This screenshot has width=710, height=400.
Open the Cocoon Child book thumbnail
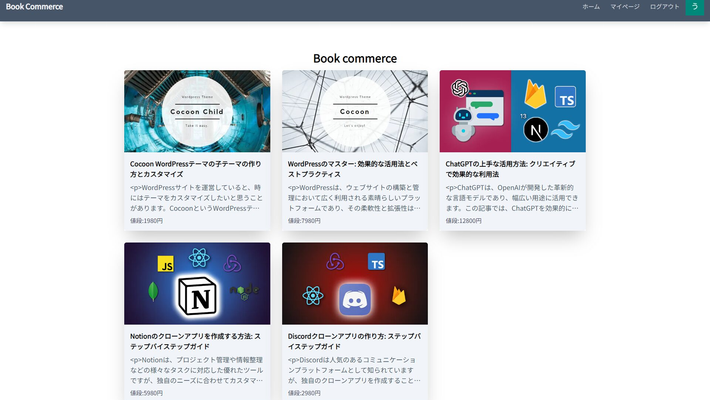[197, 111]
